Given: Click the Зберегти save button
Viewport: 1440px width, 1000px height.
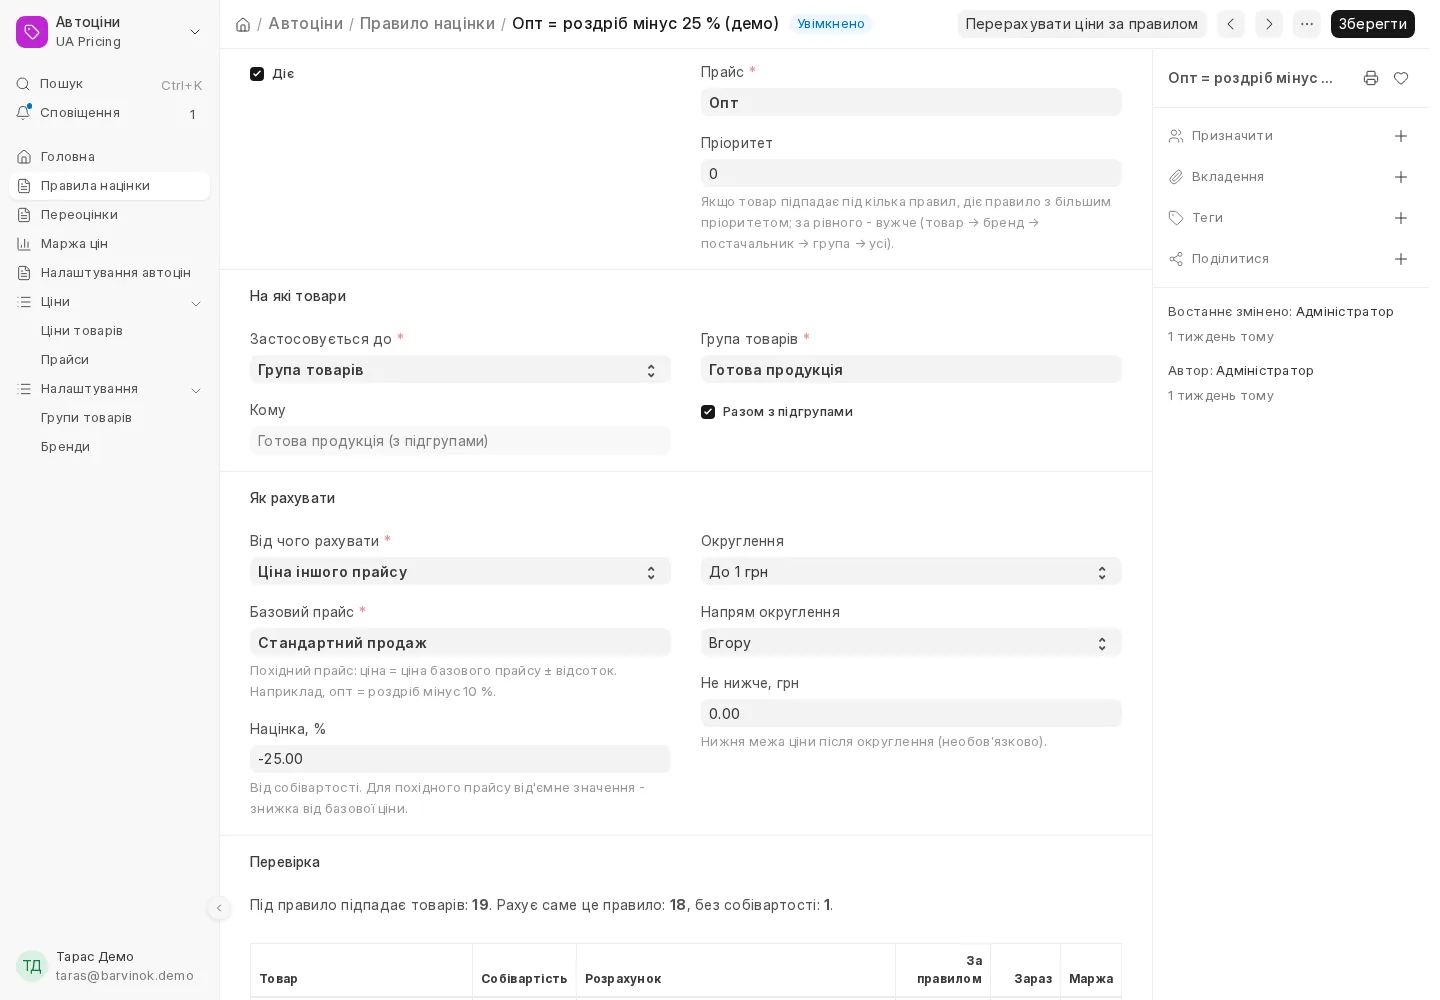Looking at the screenshot, I should pyautogui.click(x=1372, y=24).
